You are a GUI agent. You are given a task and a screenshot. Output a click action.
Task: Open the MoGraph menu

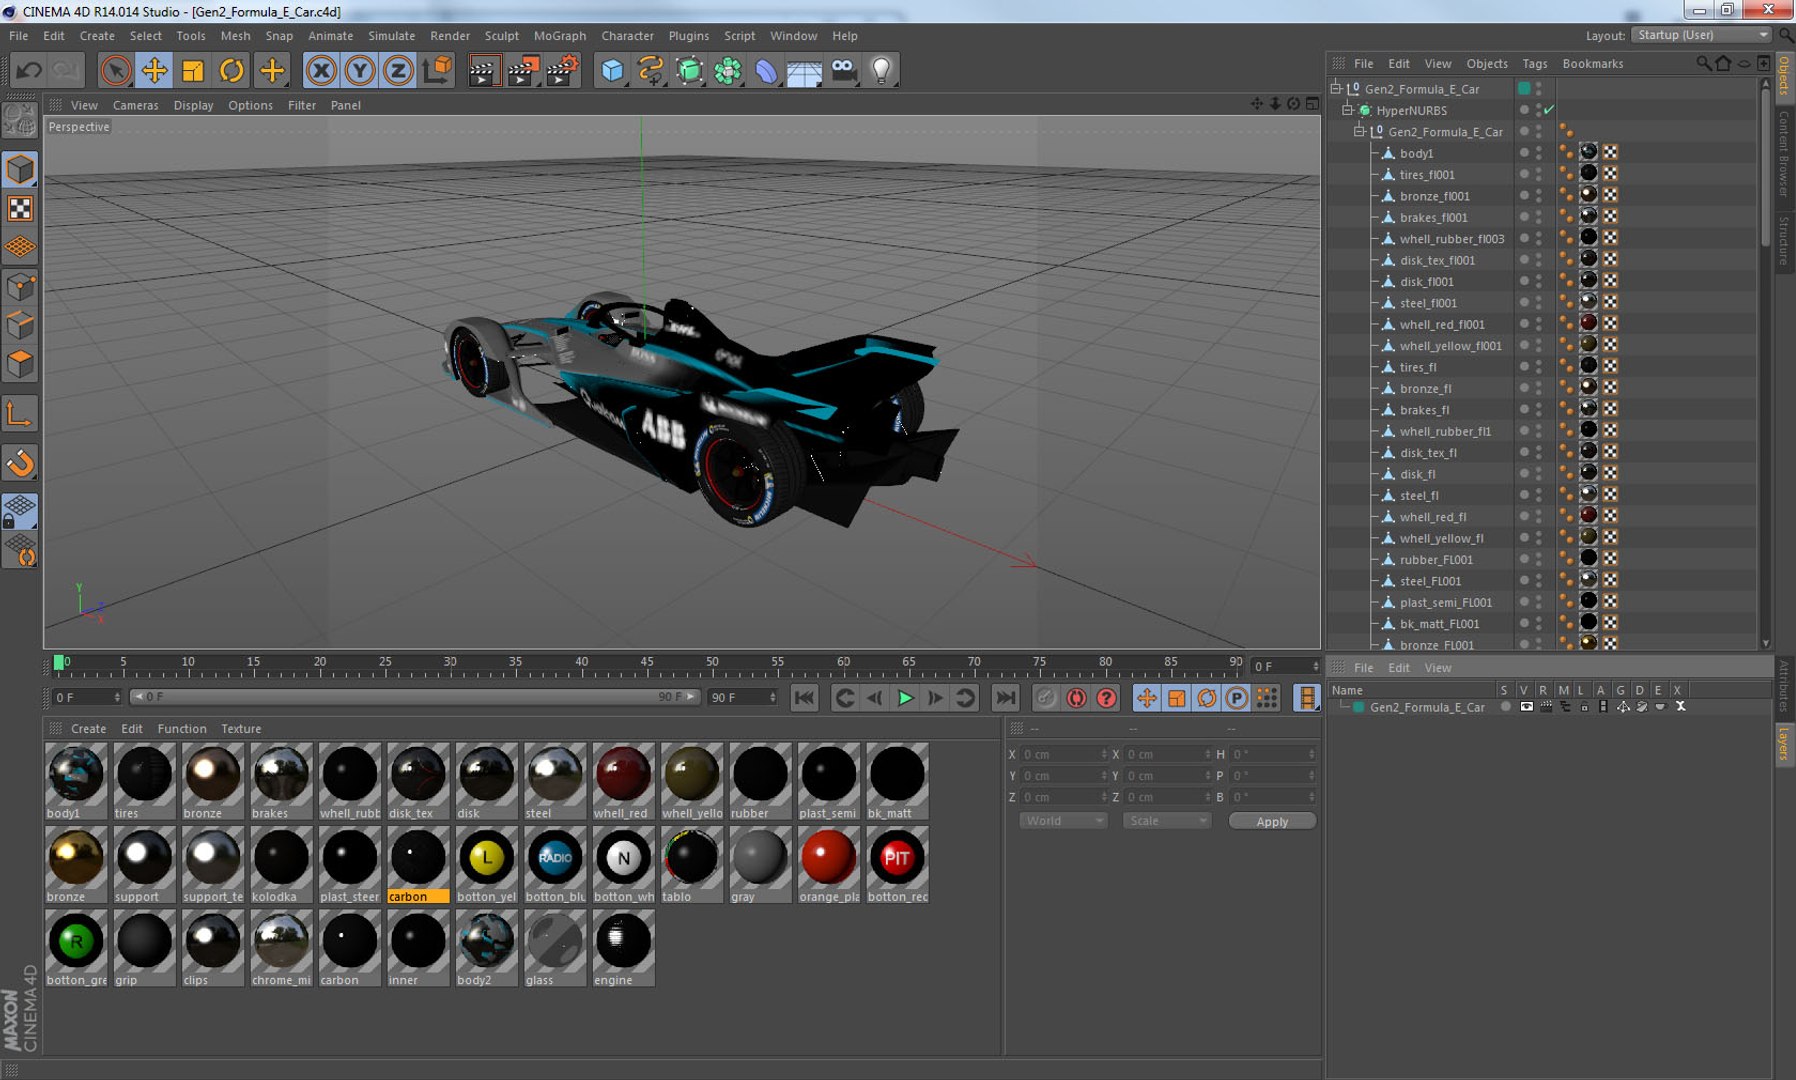(559, 35)
